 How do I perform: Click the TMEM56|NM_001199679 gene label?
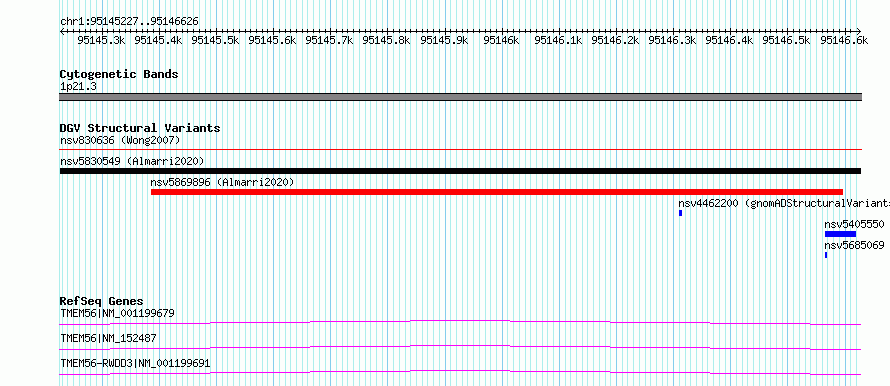tap(117, 313)
